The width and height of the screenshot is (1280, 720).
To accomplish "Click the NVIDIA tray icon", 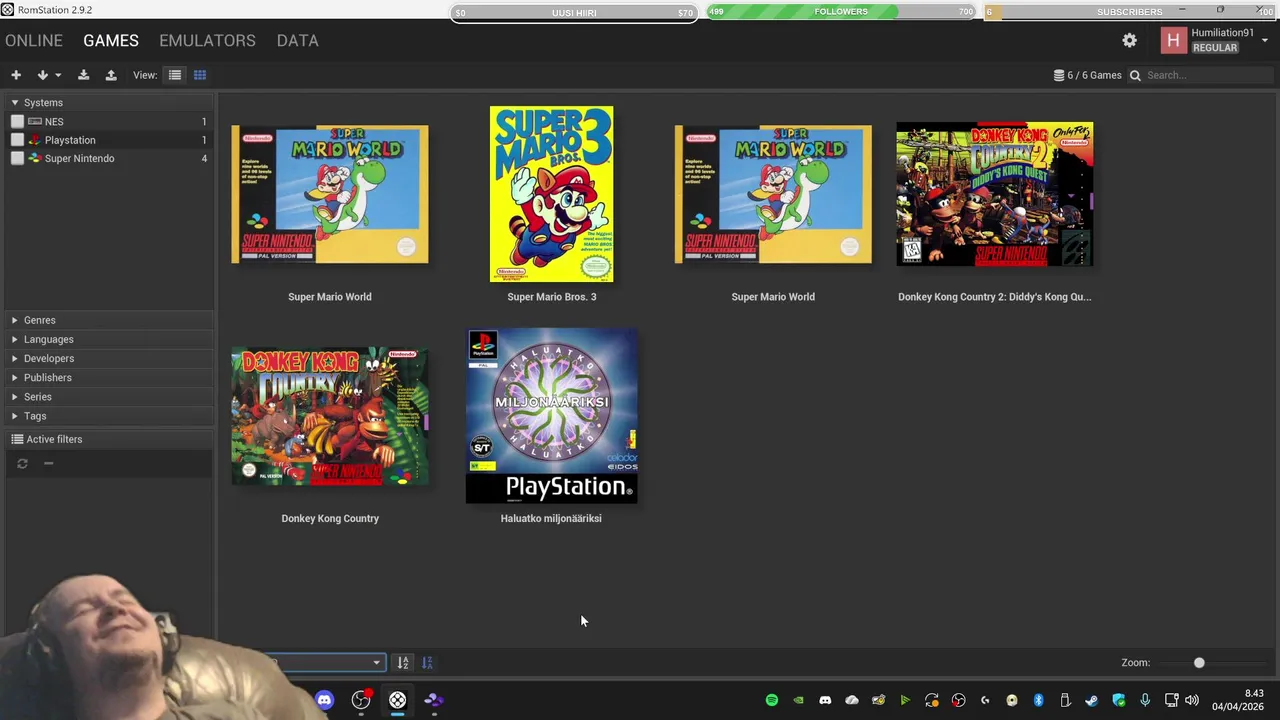I will [x=798, y=700].
